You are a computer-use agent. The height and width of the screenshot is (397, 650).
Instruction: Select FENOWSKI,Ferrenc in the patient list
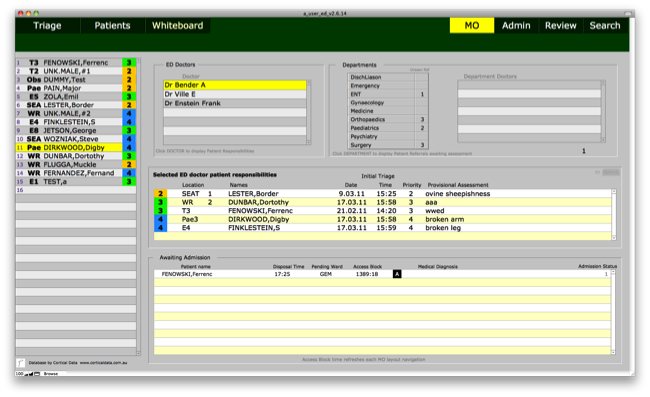76,63
